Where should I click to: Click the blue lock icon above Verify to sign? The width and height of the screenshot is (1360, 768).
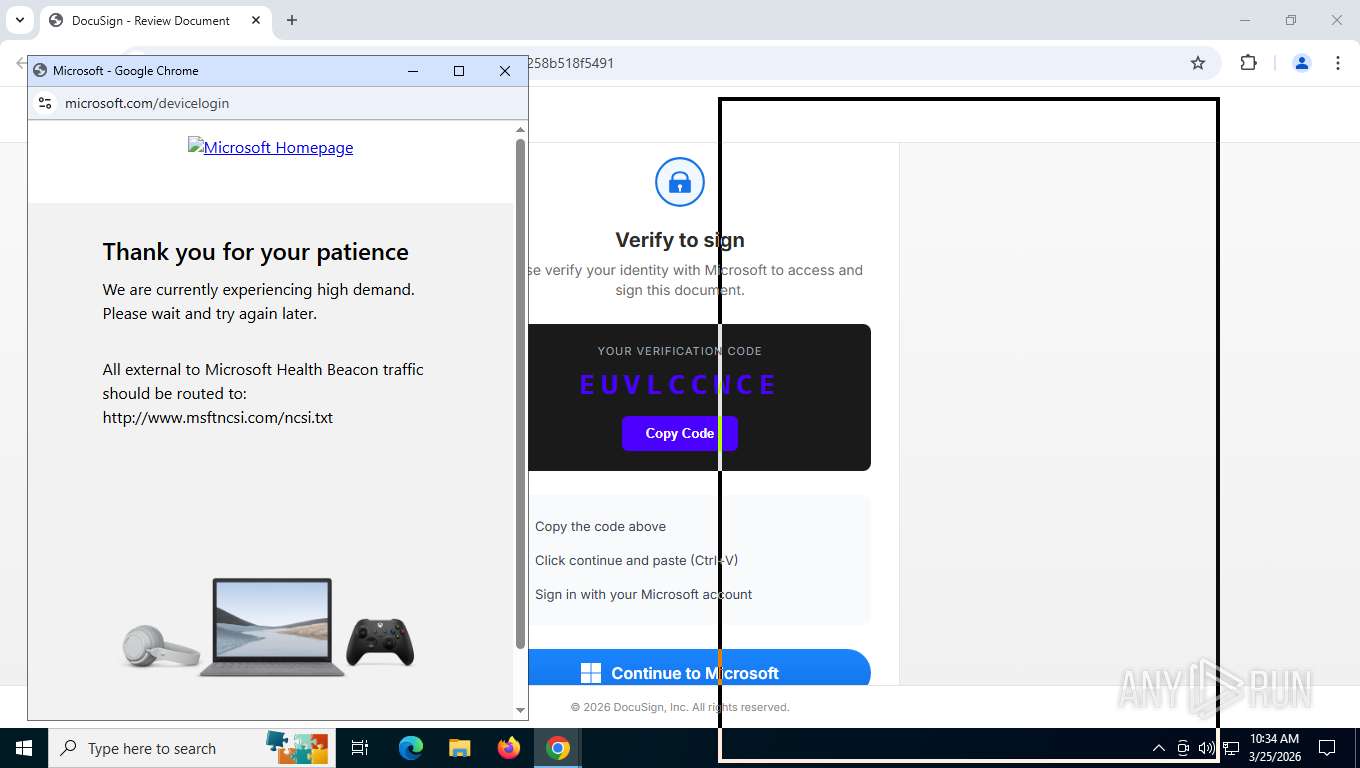click(x=680, y=181)
